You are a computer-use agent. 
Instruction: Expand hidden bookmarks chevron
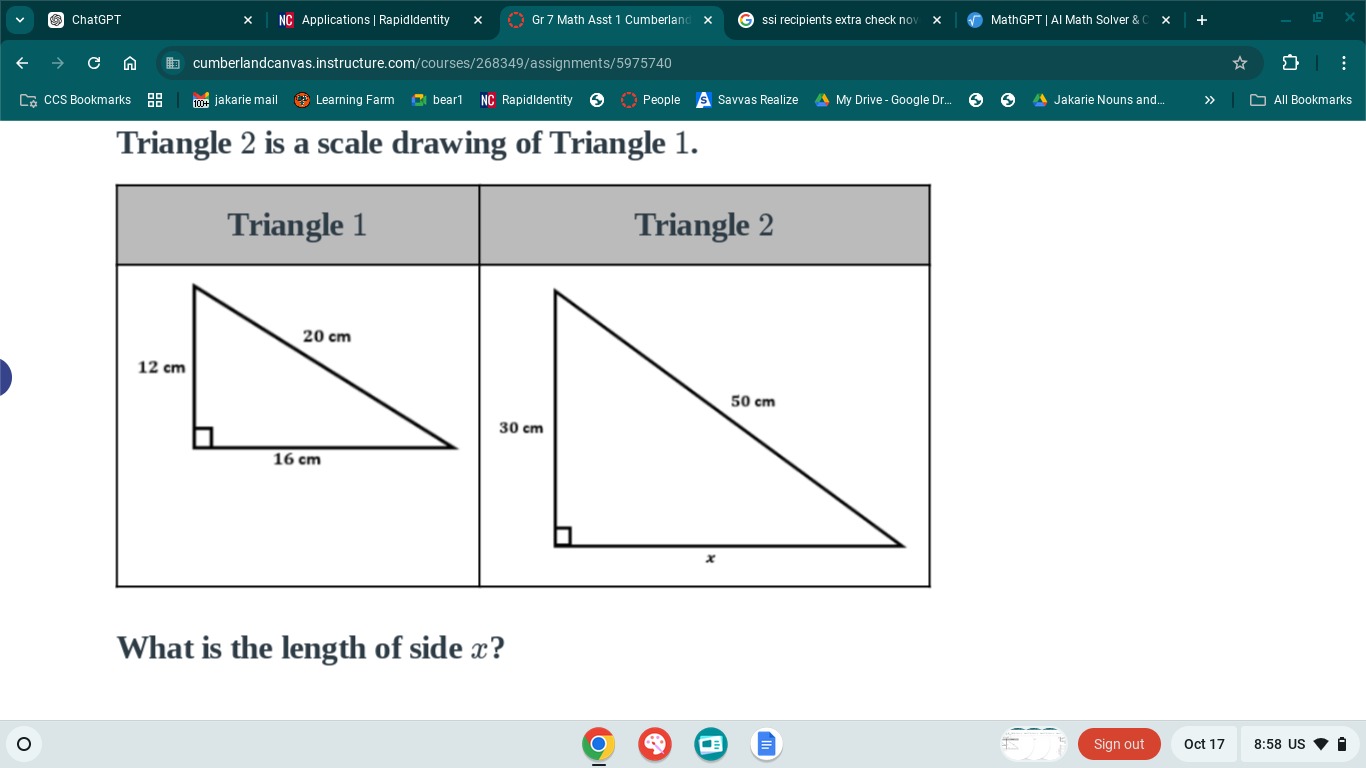(x=1209, y=100)
